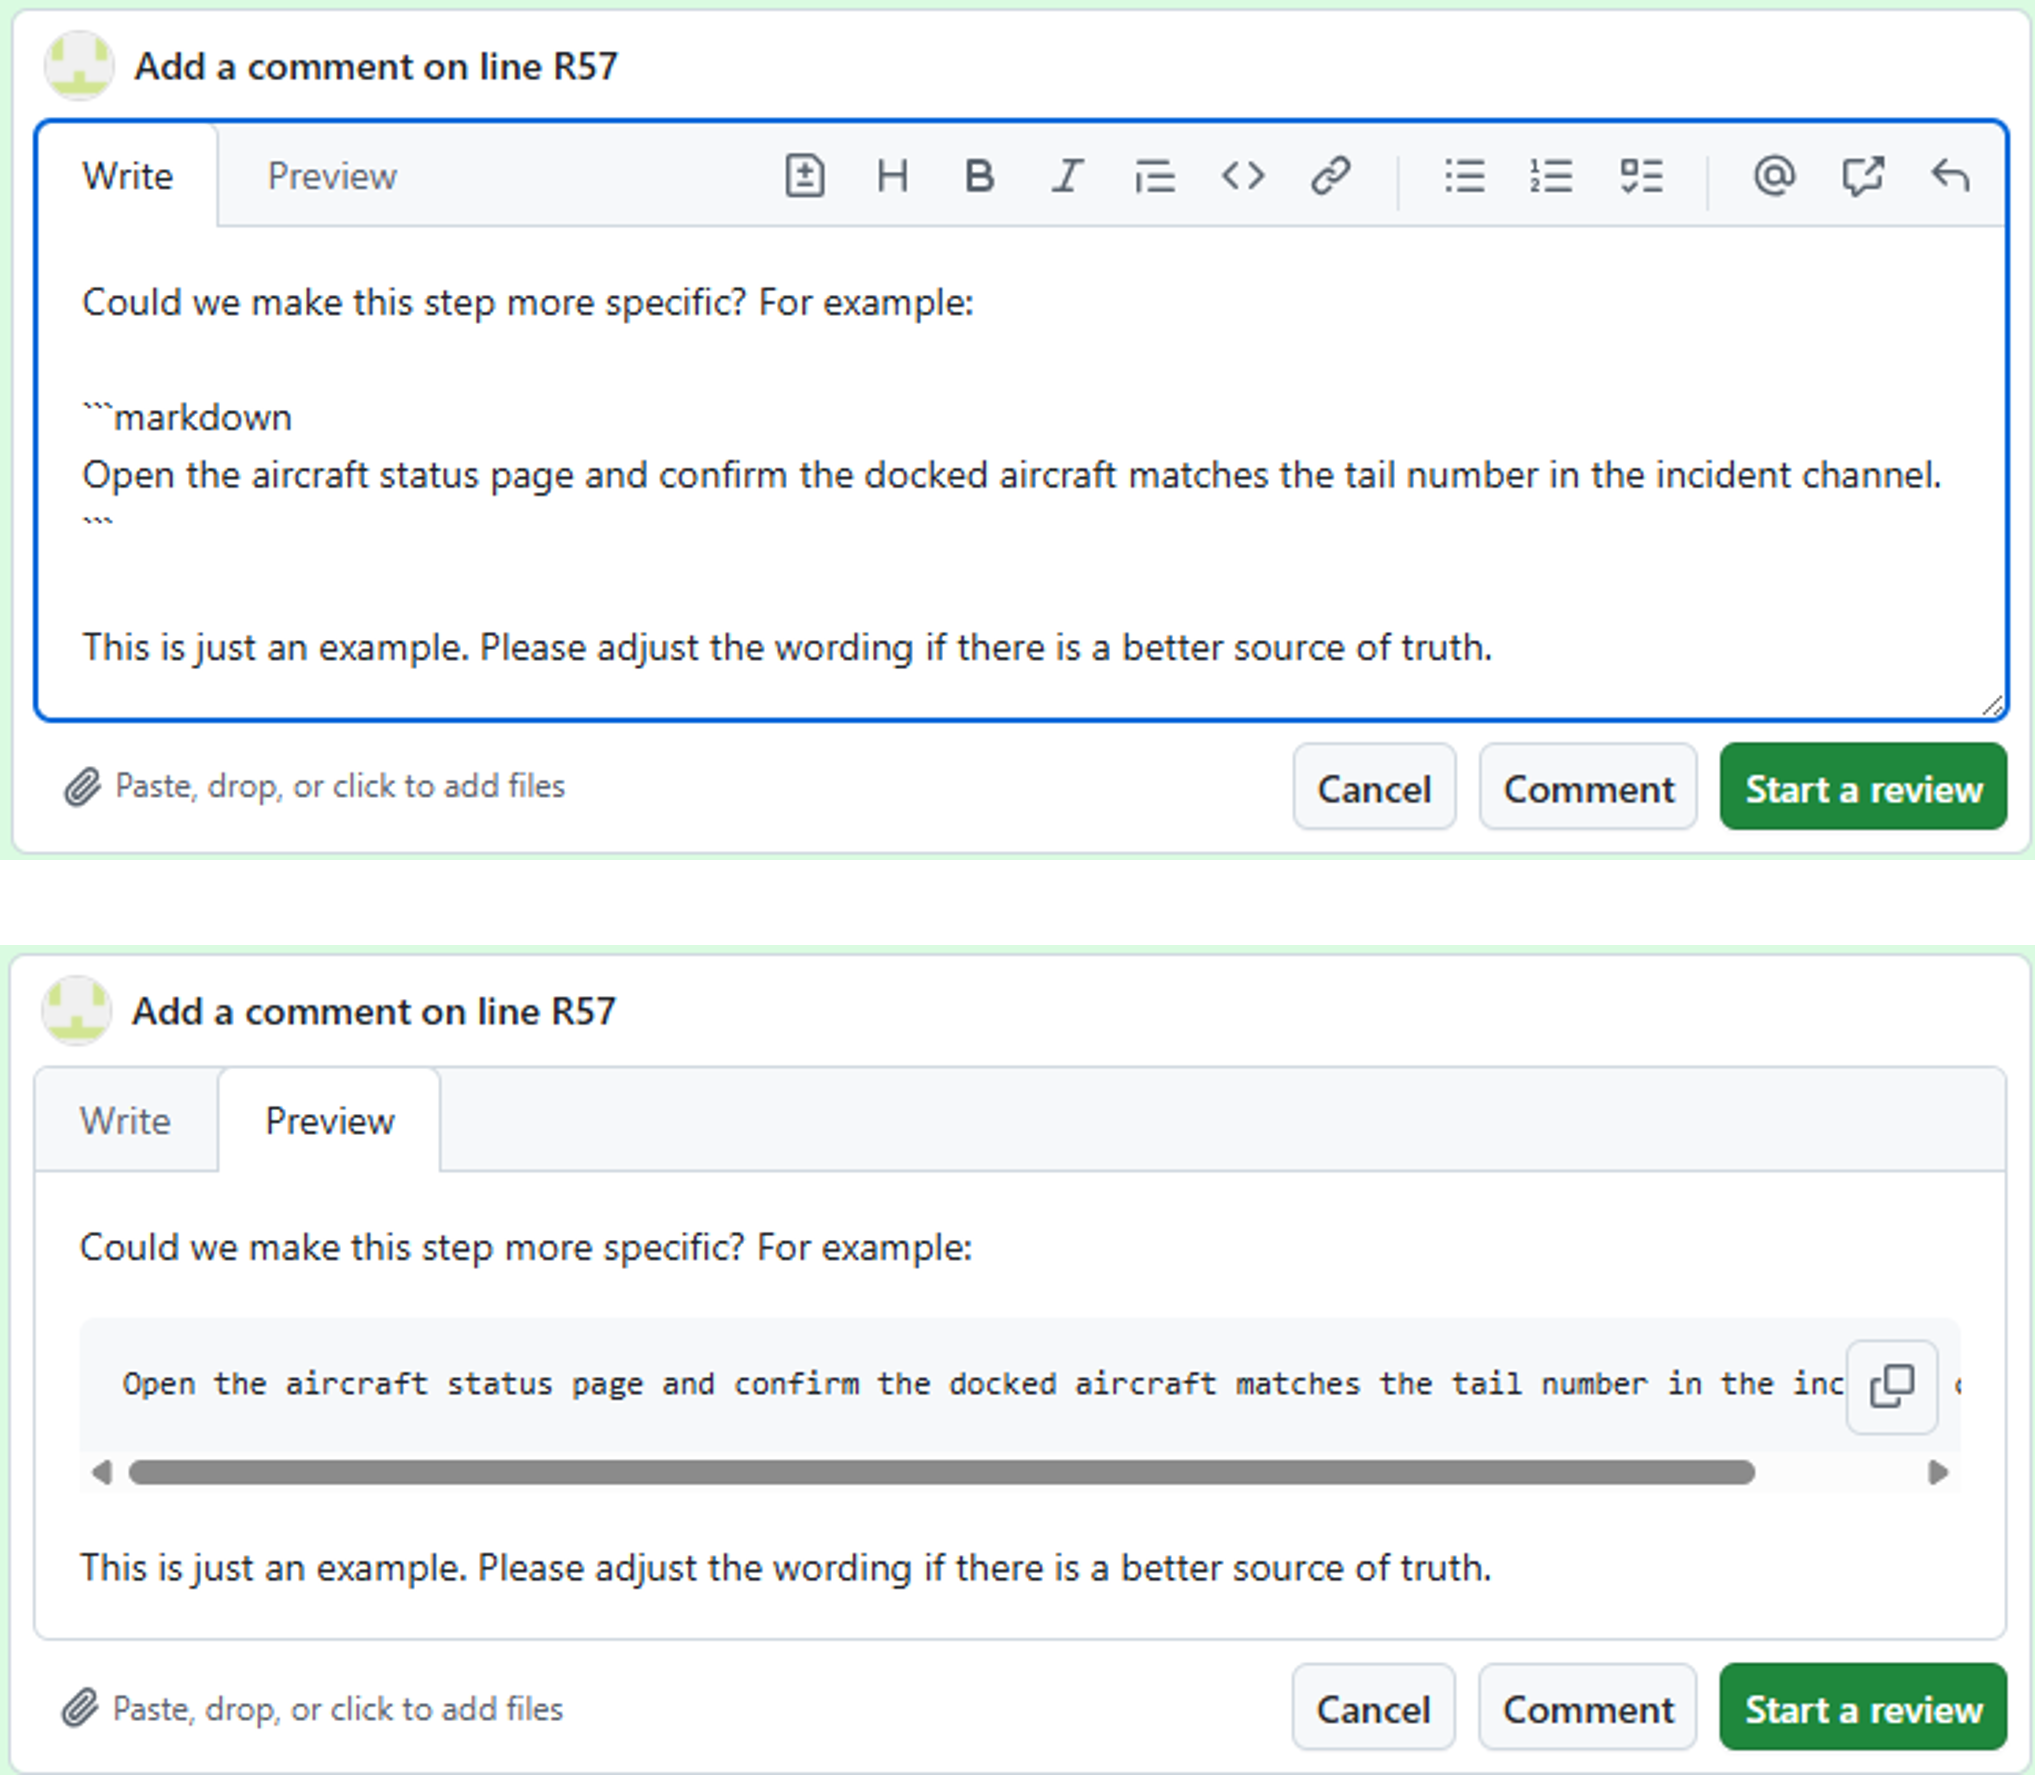Toggle bold formatting in the comment toolbar

[979, 176]
